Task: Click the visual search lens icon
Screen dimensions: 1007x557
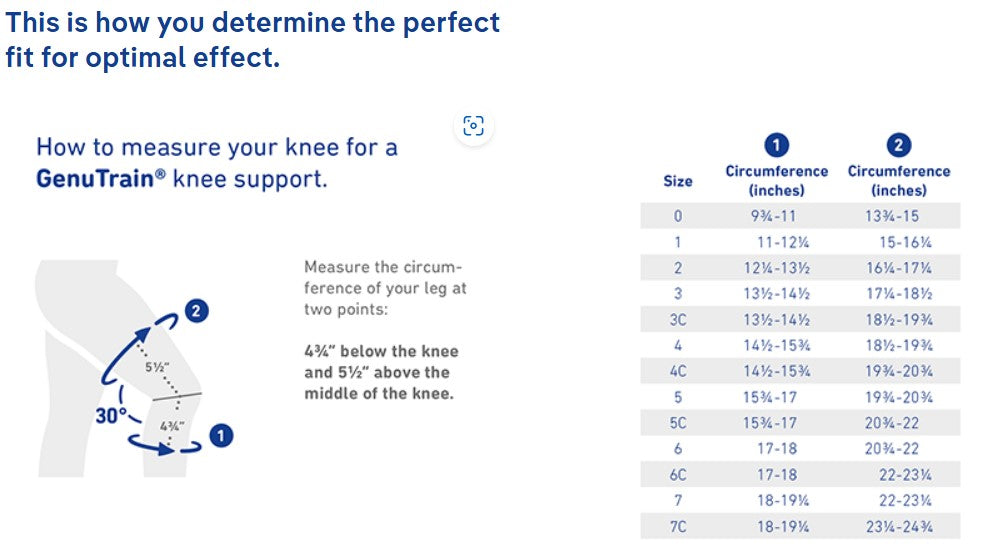Action: [x=474, y=126]
